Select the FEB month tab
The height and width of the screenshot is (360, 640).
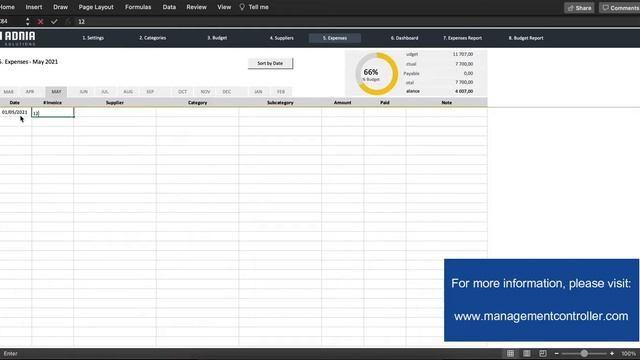281,92
